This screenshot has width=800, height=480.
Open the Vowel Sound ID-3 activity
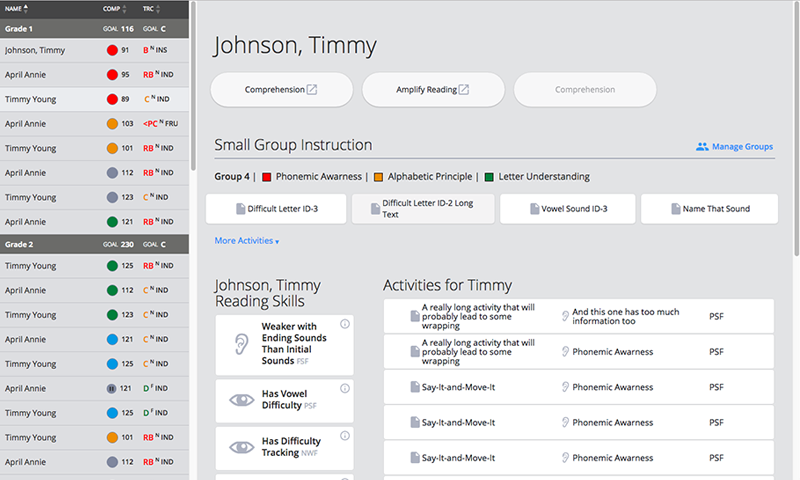(567, 209)
